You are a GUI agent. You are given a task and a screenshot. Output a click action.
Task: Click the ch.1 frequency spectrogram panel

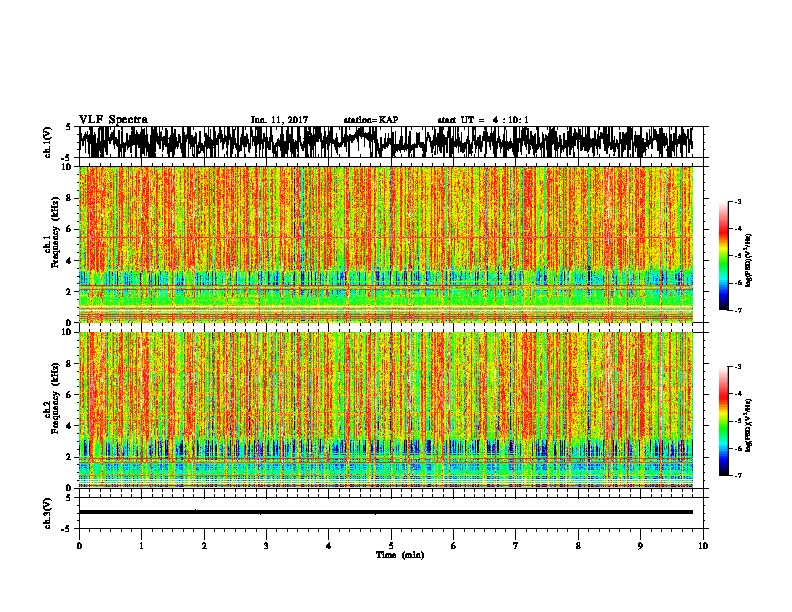coord(386,244)
